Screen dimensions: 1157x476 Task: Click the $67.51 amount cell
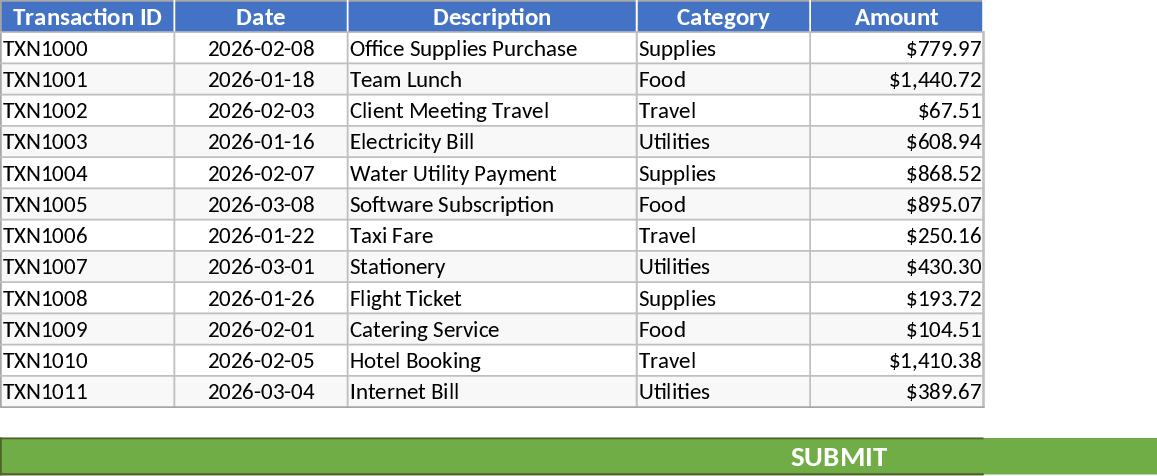(896, 111)
